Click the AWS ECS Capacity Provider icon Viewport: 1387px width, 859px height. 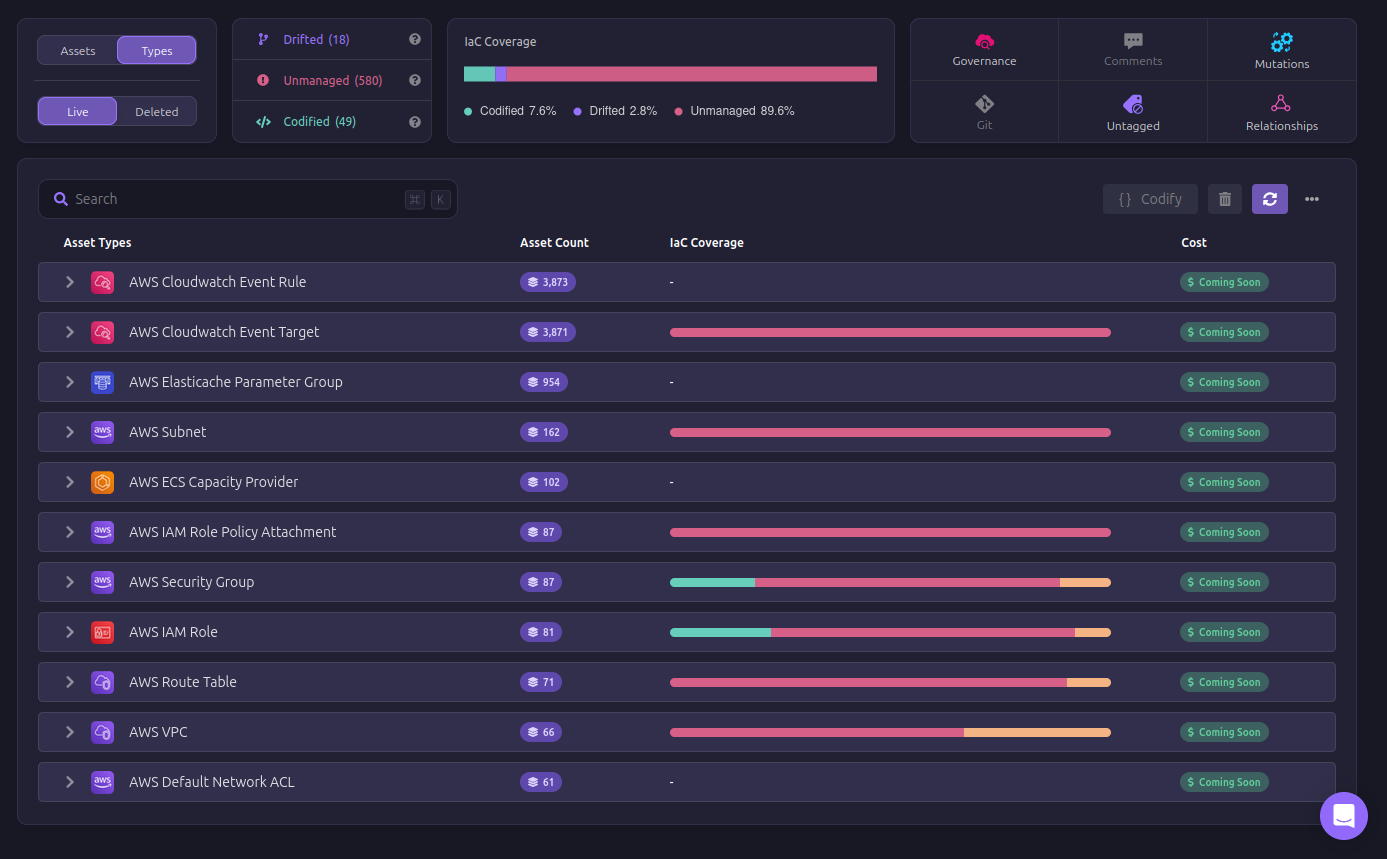(102, 482)
